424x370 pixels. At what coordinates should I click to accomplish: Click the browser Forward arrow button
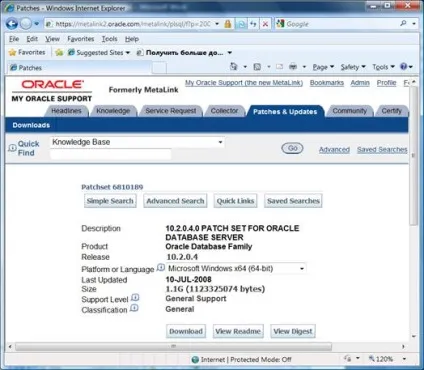click(x=26, y=24)
